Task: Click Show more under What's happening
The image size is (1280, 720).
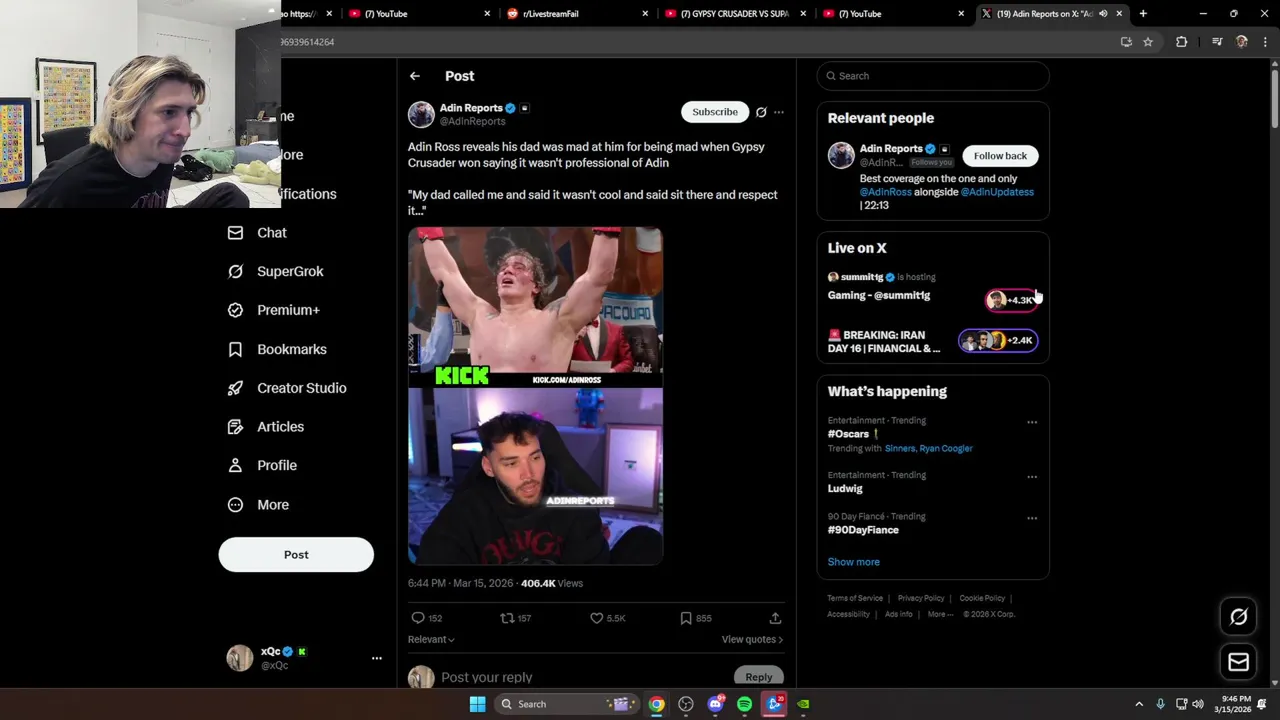Action: coord(854,562)
